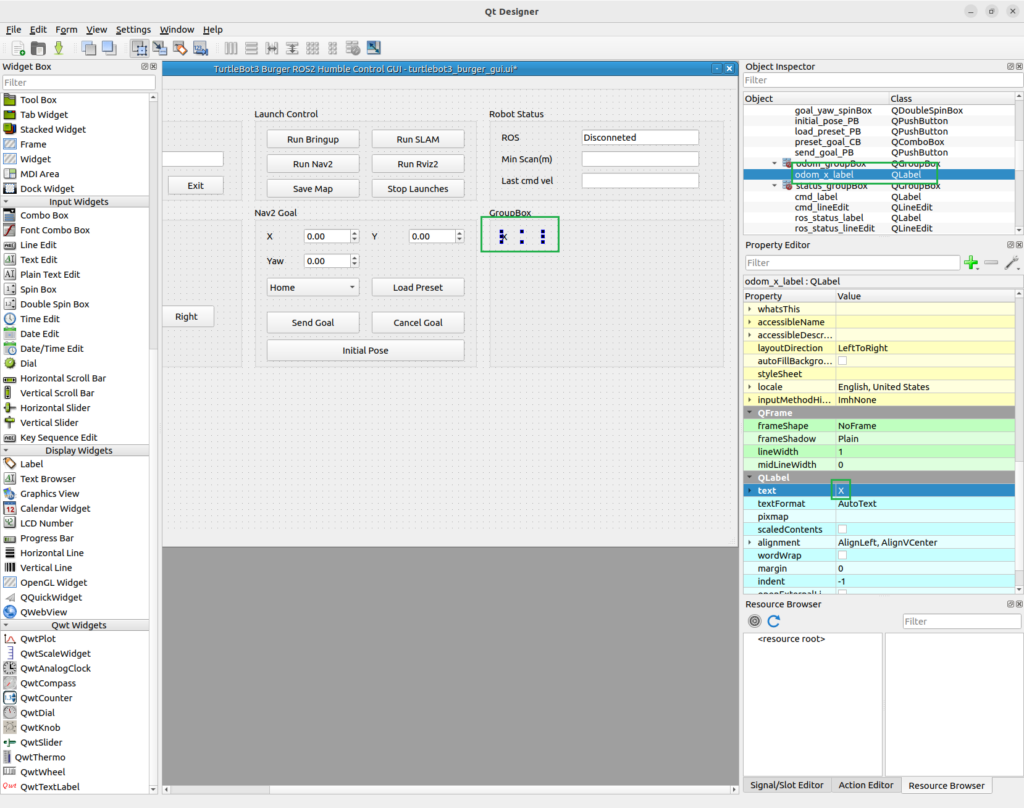
Task: Click the Property Editor wrench configure icon
Action: pos(1012,263)
